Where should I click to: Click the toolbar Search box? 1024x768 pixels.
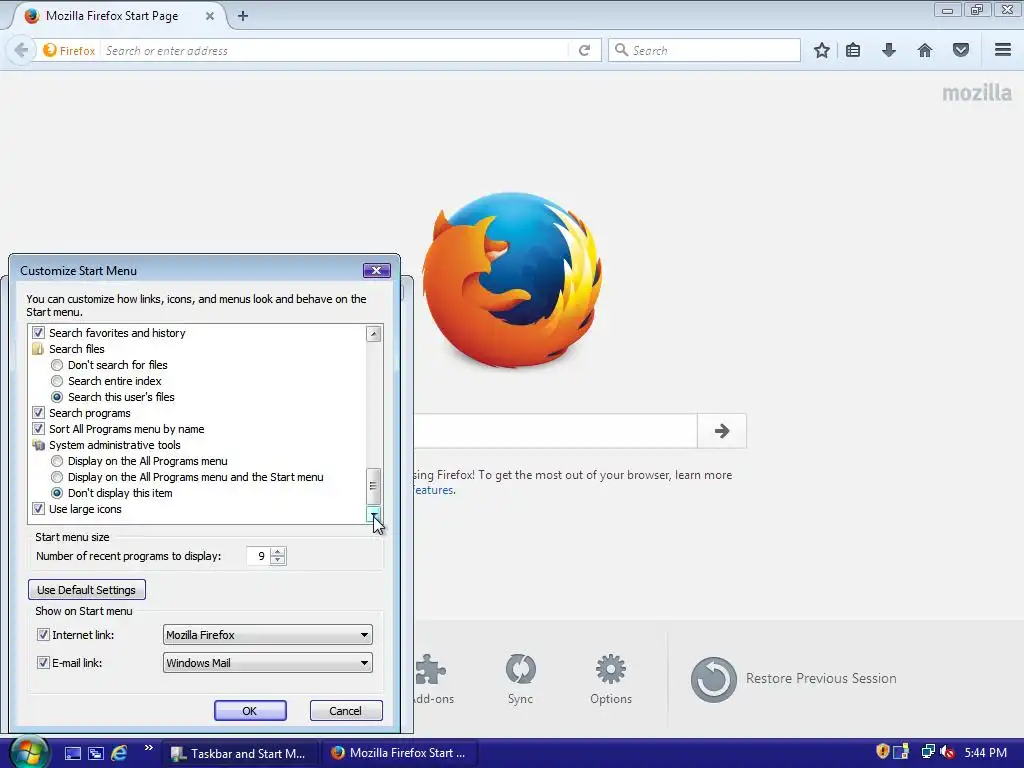704,50
